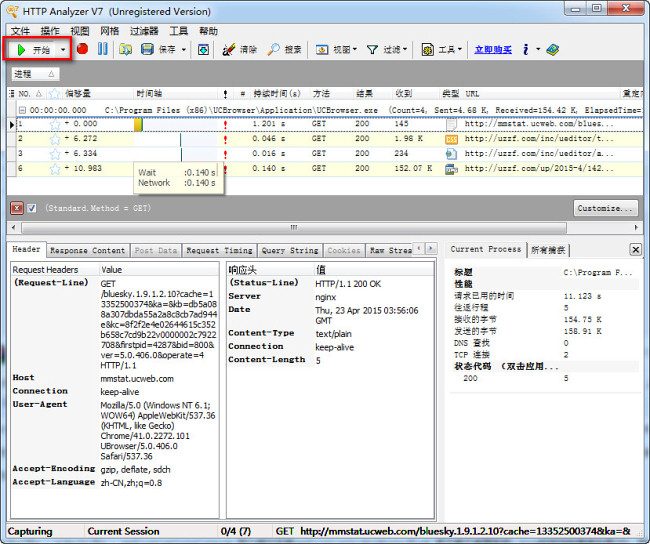This screenshot has height=544, width=650.
Task: Click the web file type icon on row 3
Action: pos(451,154)
